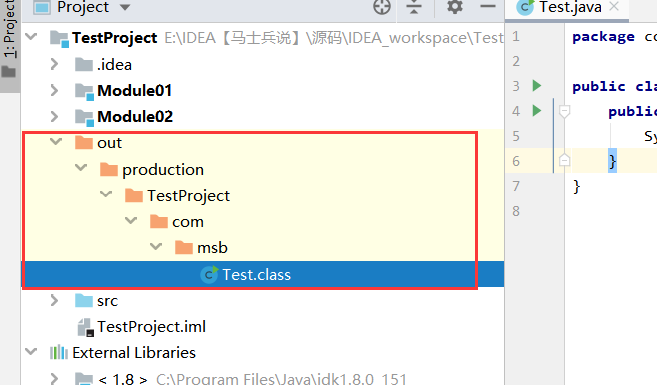
Task: Run class using line 3 green arrow
Action: 537,85
